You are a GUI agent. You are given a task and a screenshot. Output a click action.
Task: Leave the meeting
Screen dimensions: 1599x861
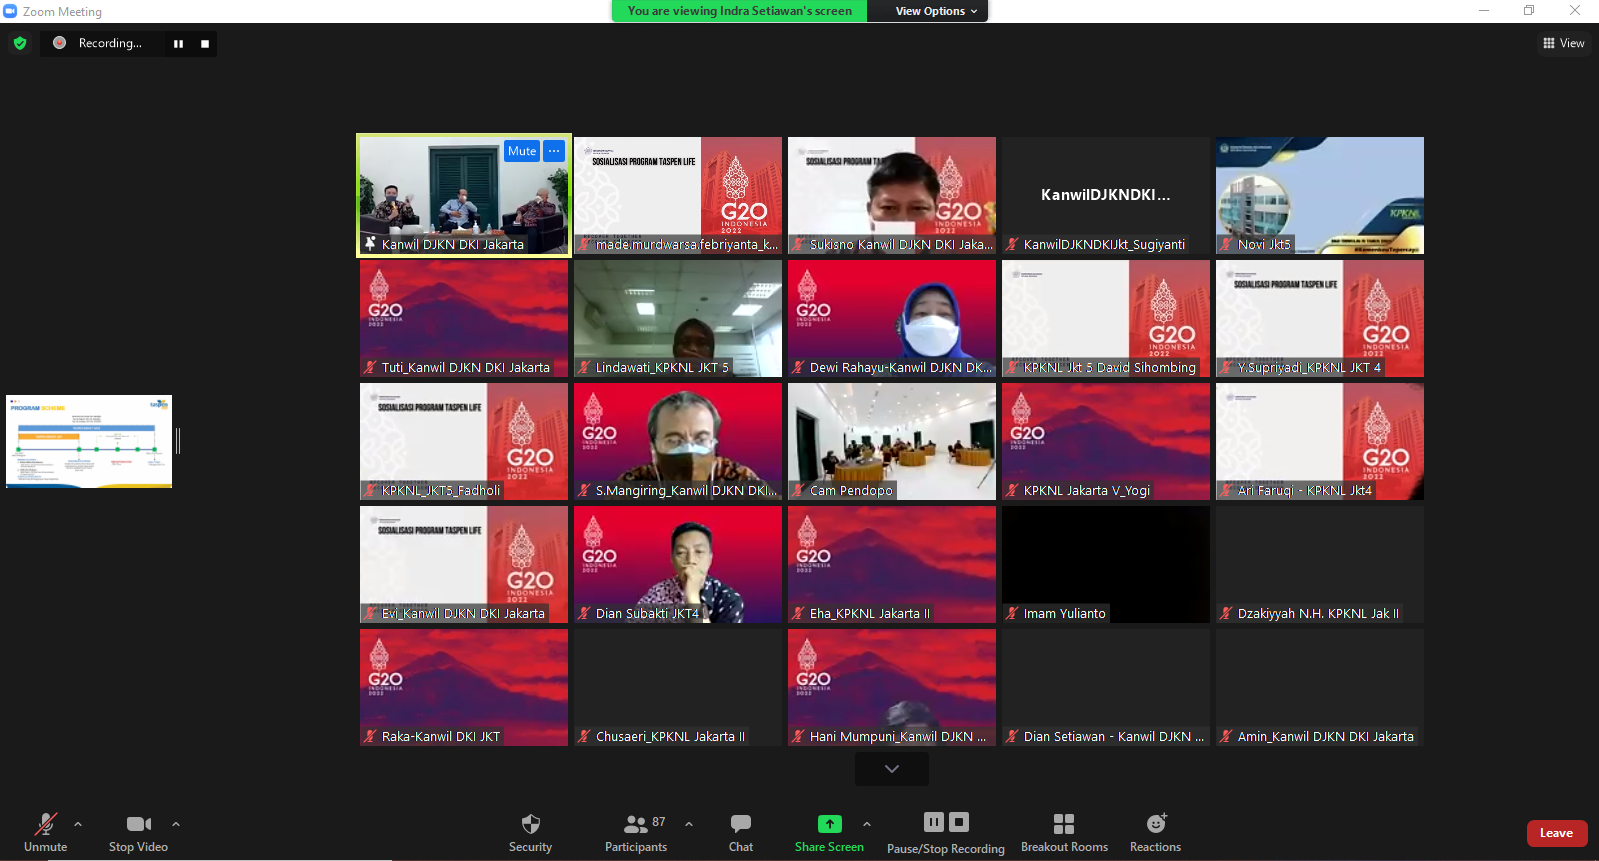click(x=1556, y=833)
